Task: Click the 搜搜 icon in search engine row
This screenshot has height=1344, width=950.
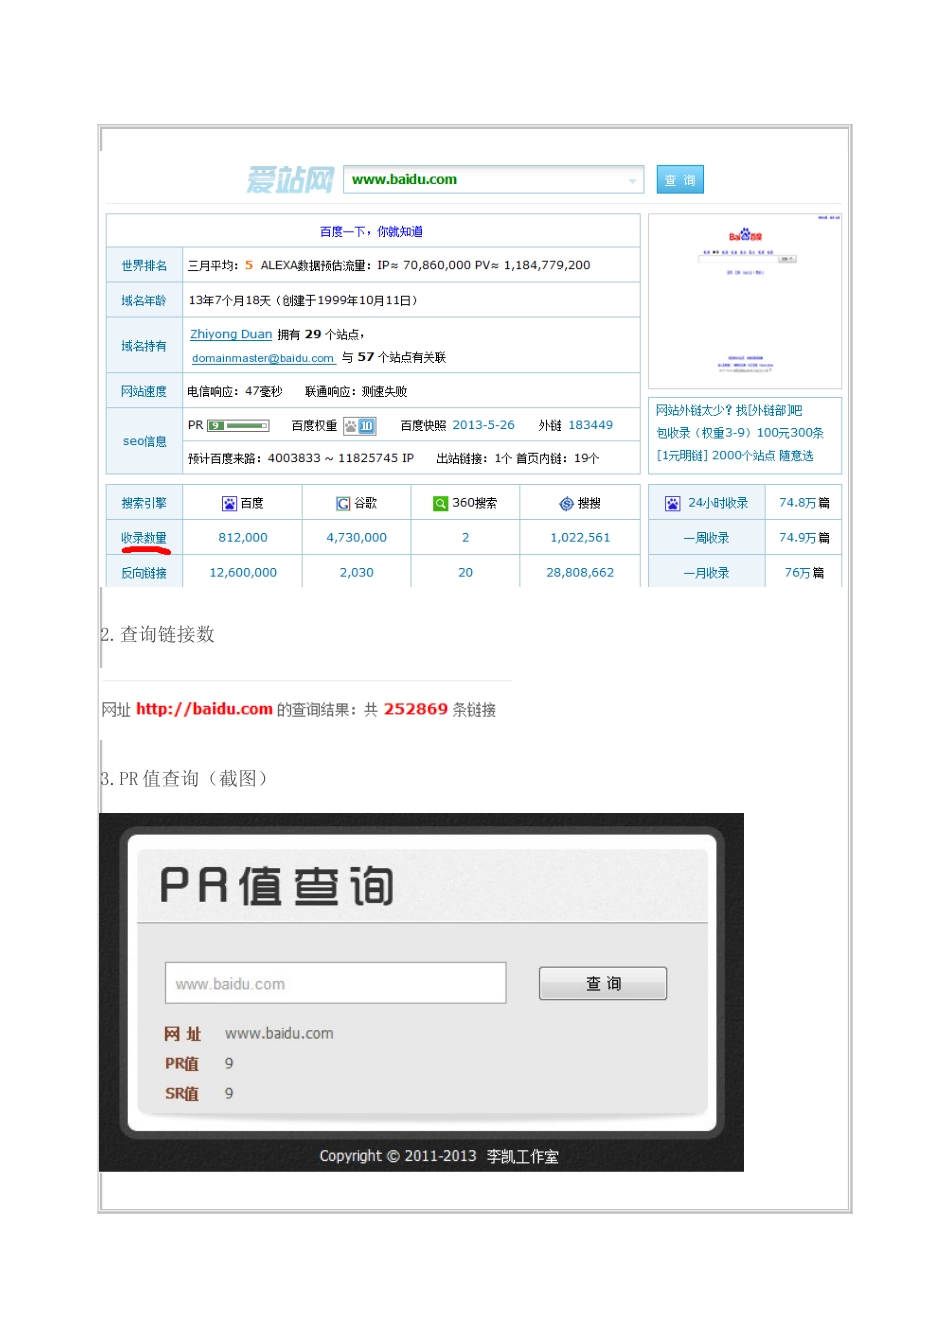Action: 566,503
